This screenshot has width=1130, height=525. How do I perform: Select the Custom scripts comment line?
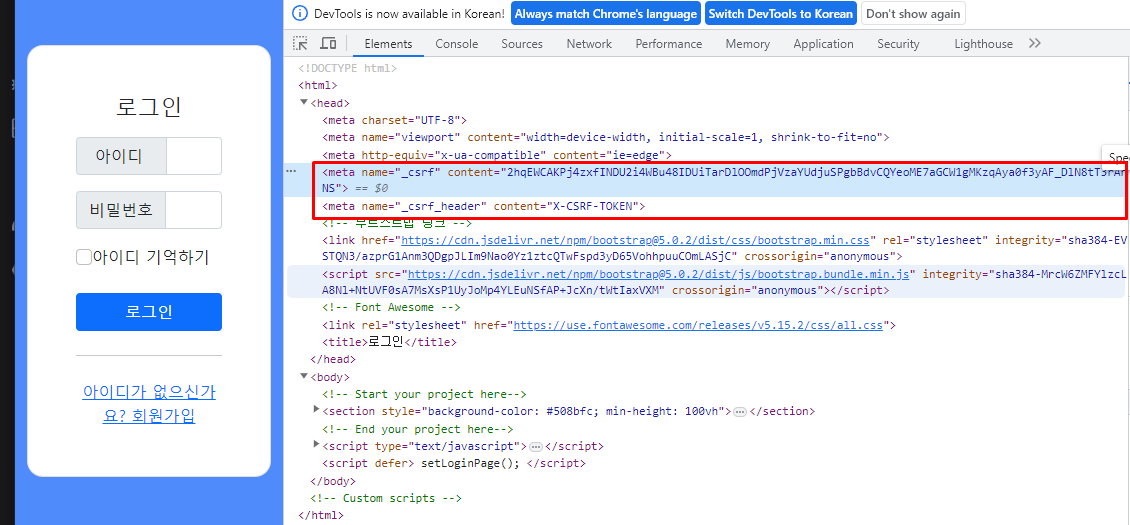click(x=386, y=498)
